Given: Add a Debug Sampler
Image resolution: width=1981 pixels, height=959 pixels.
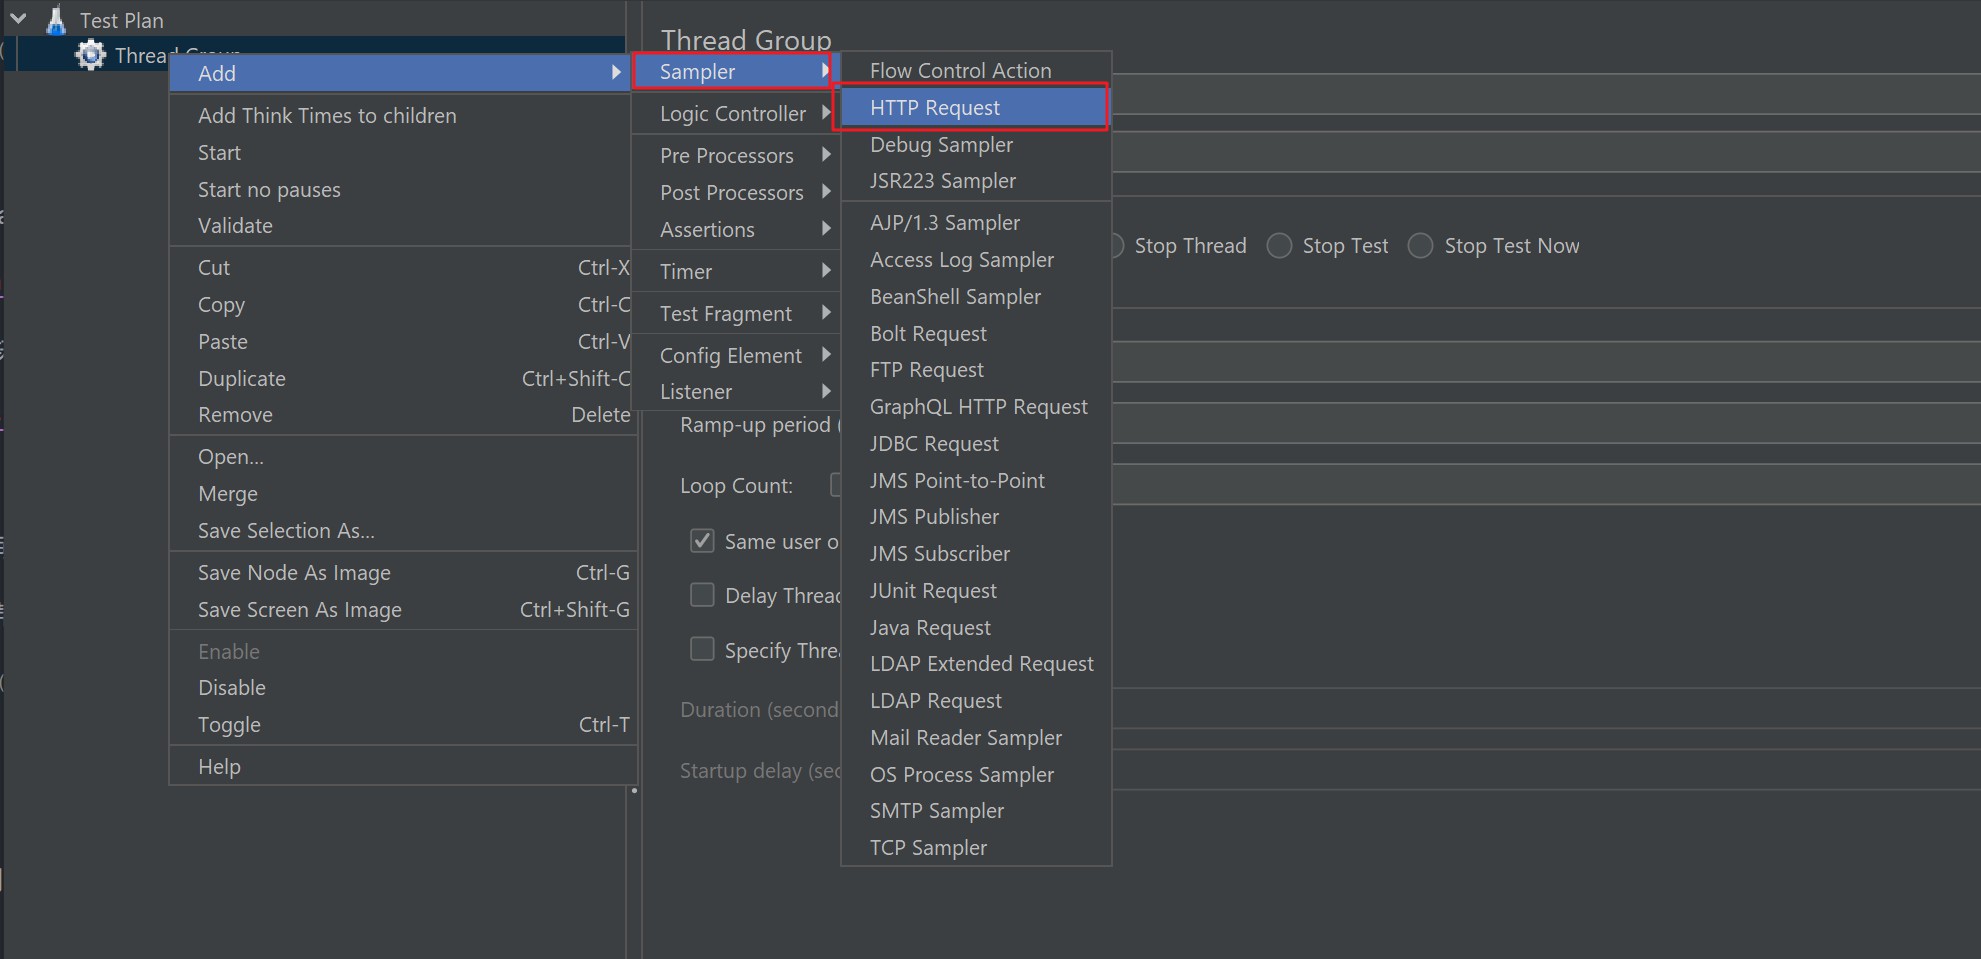Looking at the screenshot, I should pos(976,144).
